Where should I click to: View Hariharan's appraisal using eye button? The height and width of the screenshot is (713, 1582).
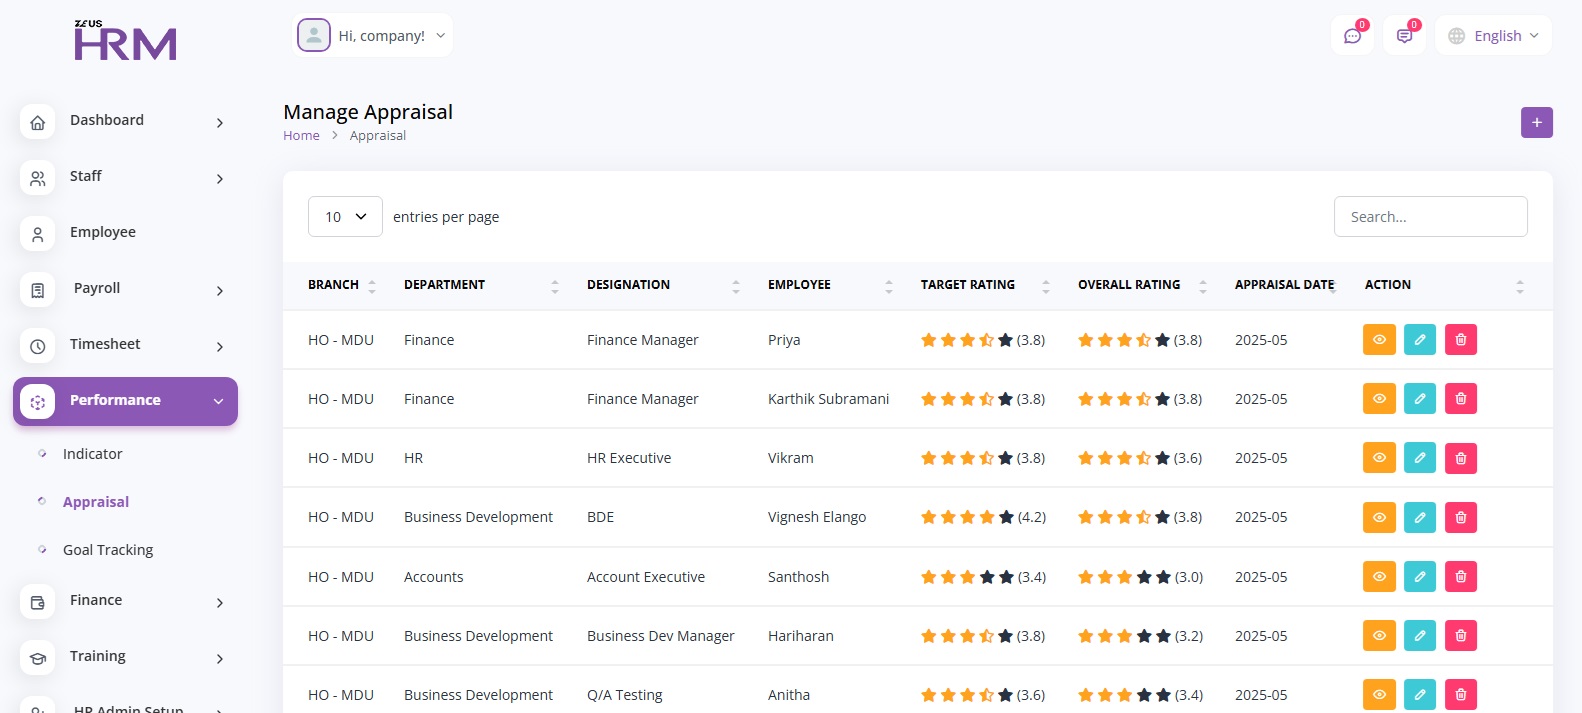[x=1379, y=636]
